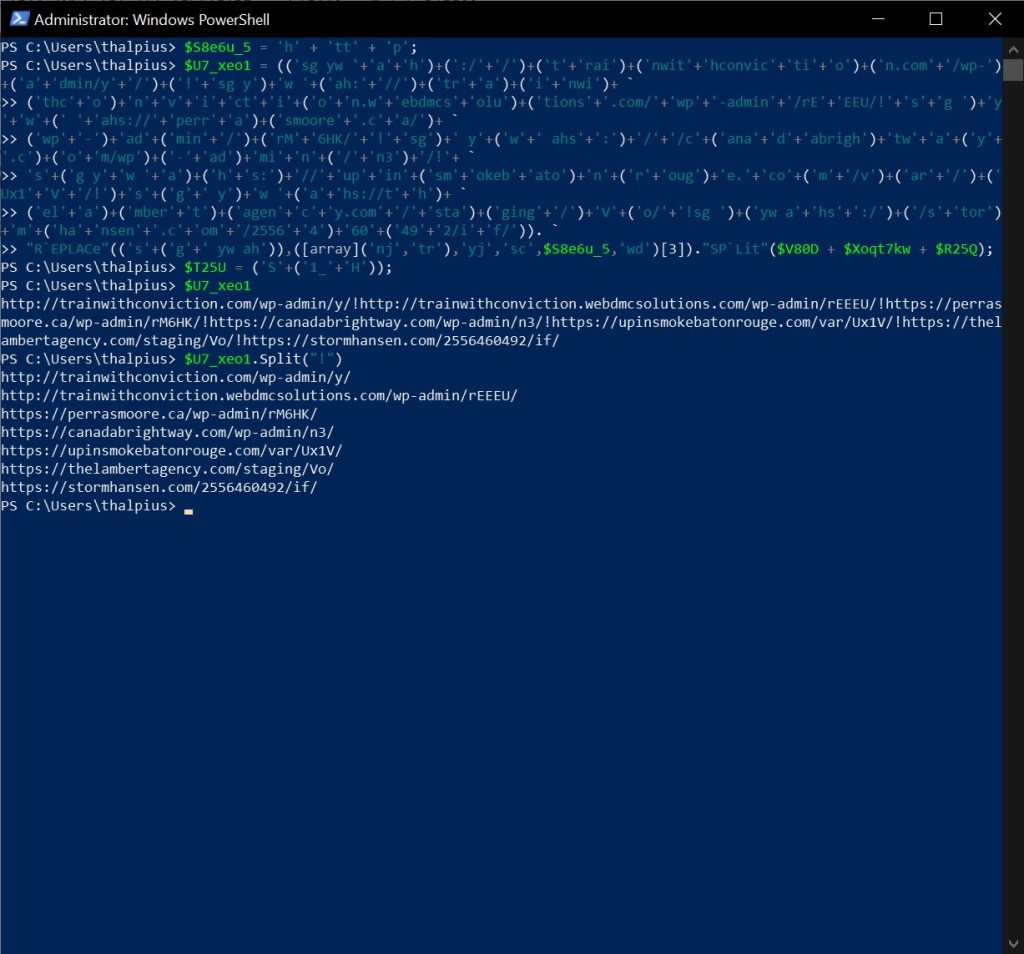Click the blinking cursor at the last prompt
The image size is (1024, 954).
188,508
